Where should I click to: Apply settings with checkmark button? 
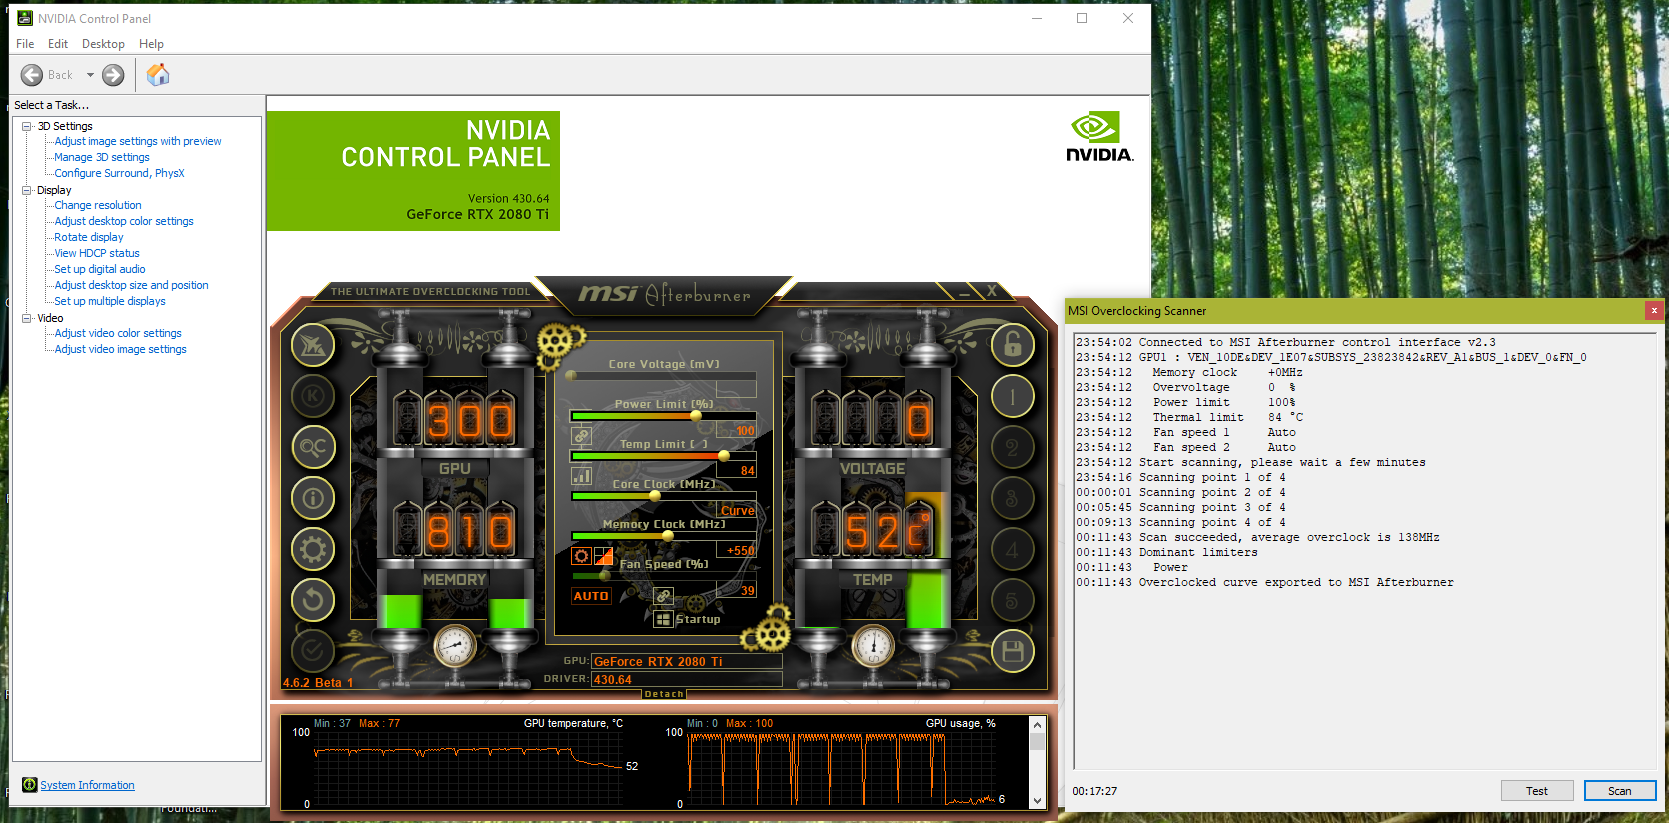point(313,651)
